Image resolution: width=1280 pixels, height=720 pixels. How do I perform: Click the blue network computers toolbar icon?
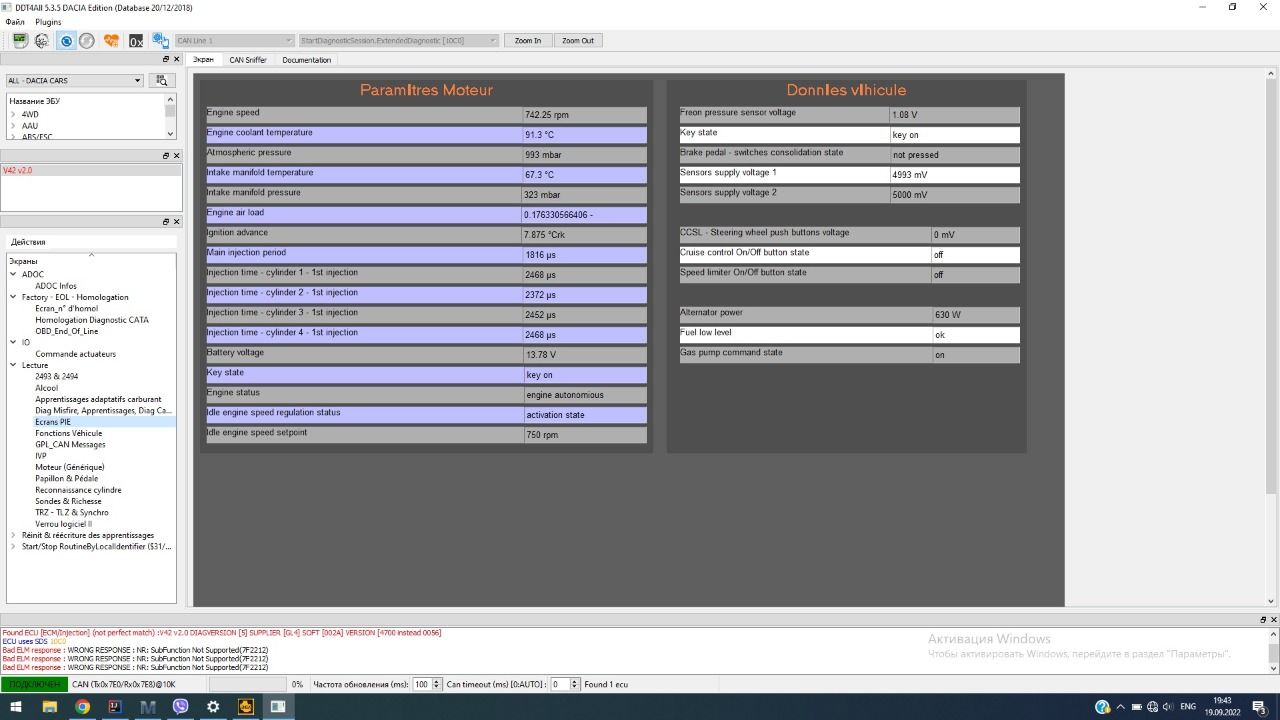160,41
